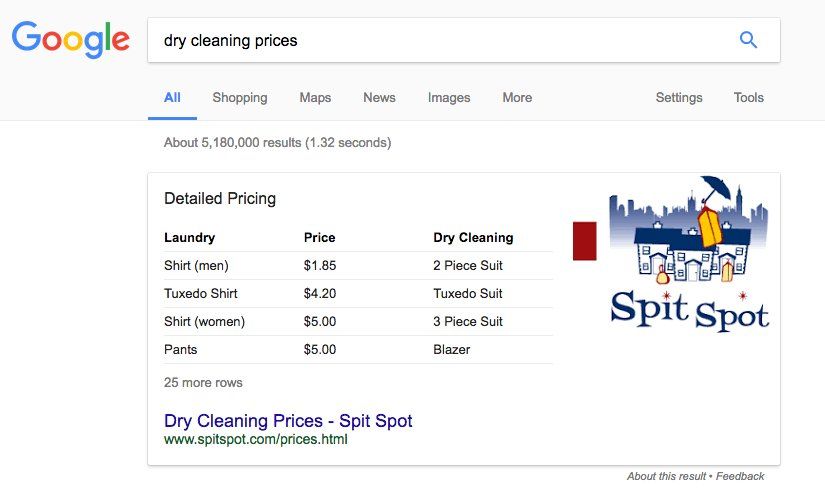Click the search box with dry cleaning prices

point(440,41)
